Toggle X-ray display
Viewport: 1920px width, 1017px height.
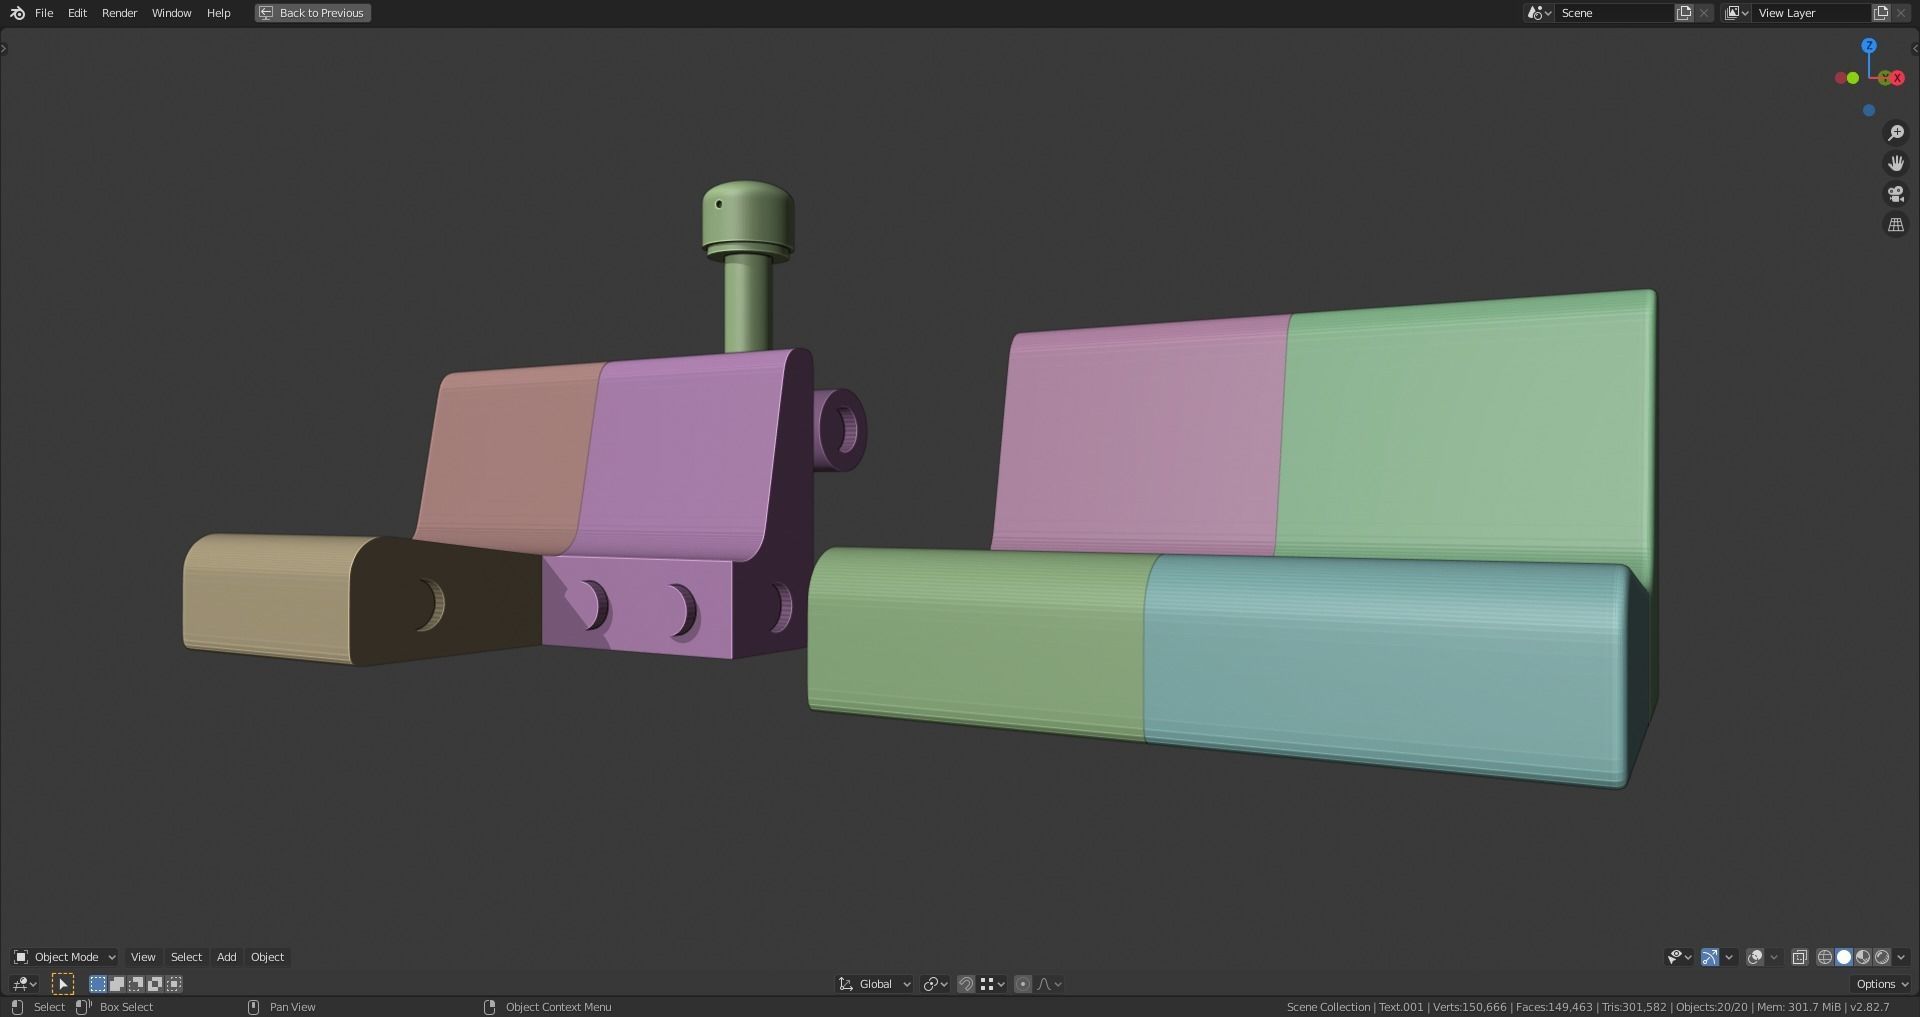point(1800,957)
